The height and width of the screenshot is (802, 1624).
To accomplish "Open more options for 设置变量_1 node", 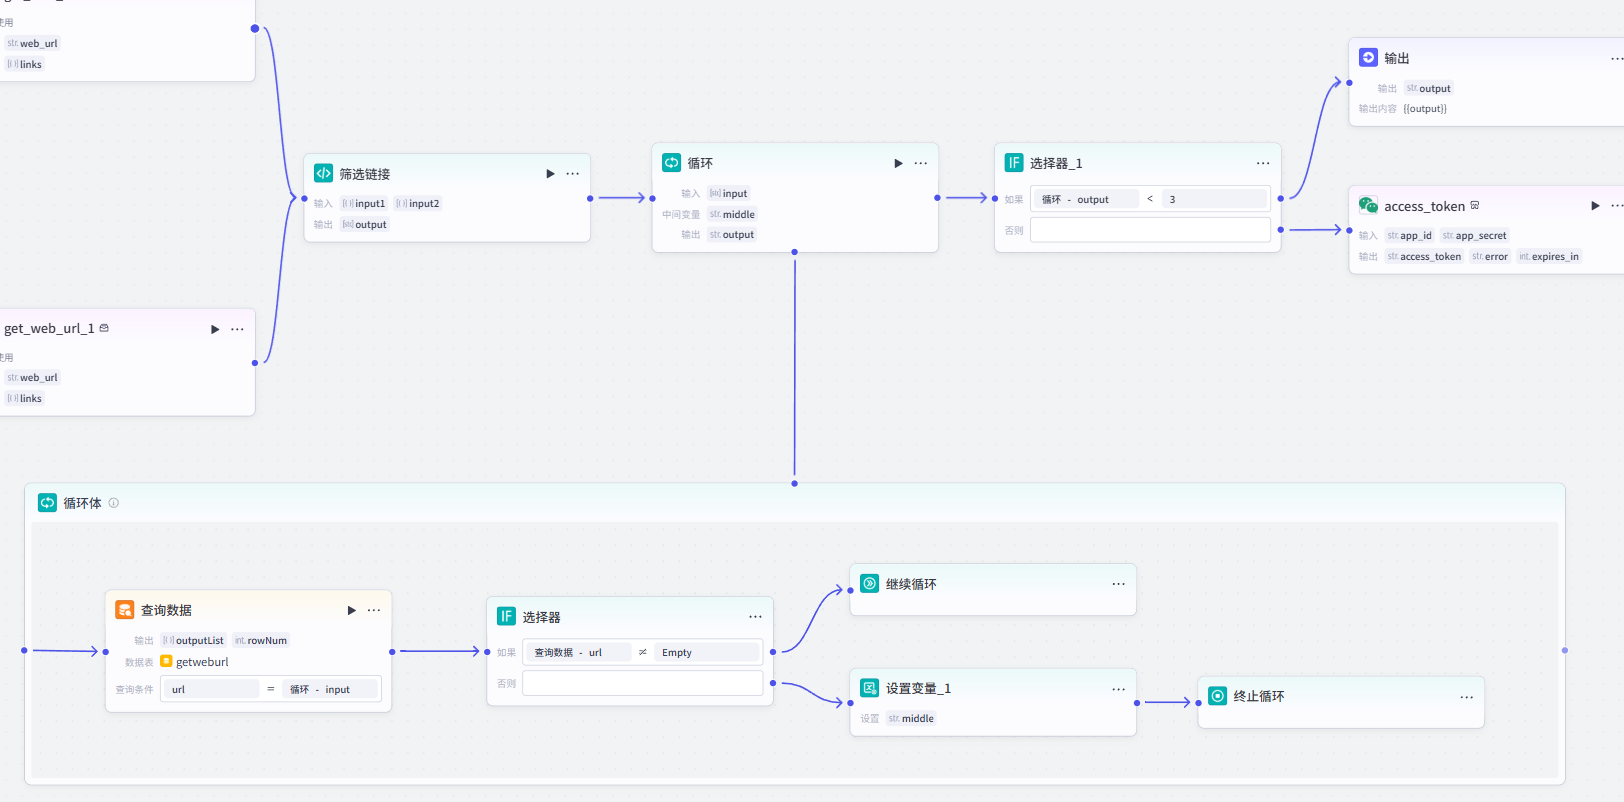I will [1118, 689].
